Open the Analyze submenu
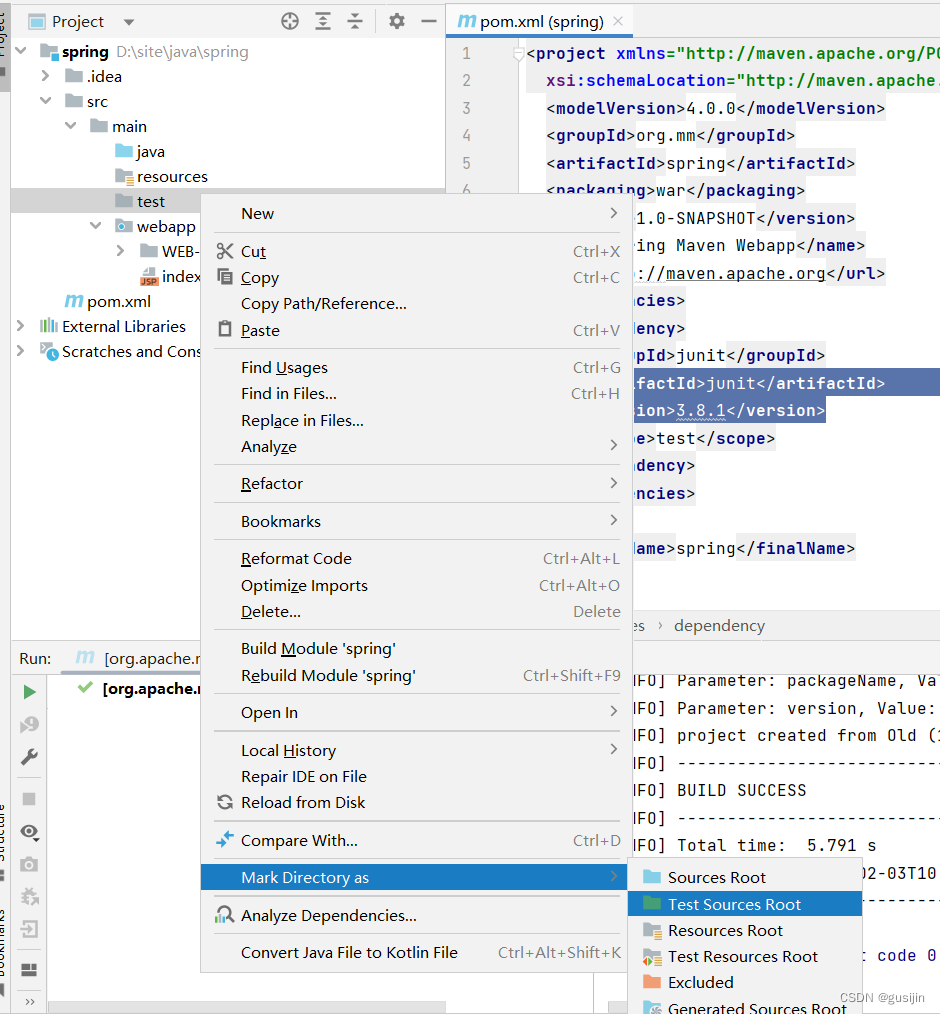The height and width of the screenshot is (1014, 940). pyautogui.click(x=417, y=446)
